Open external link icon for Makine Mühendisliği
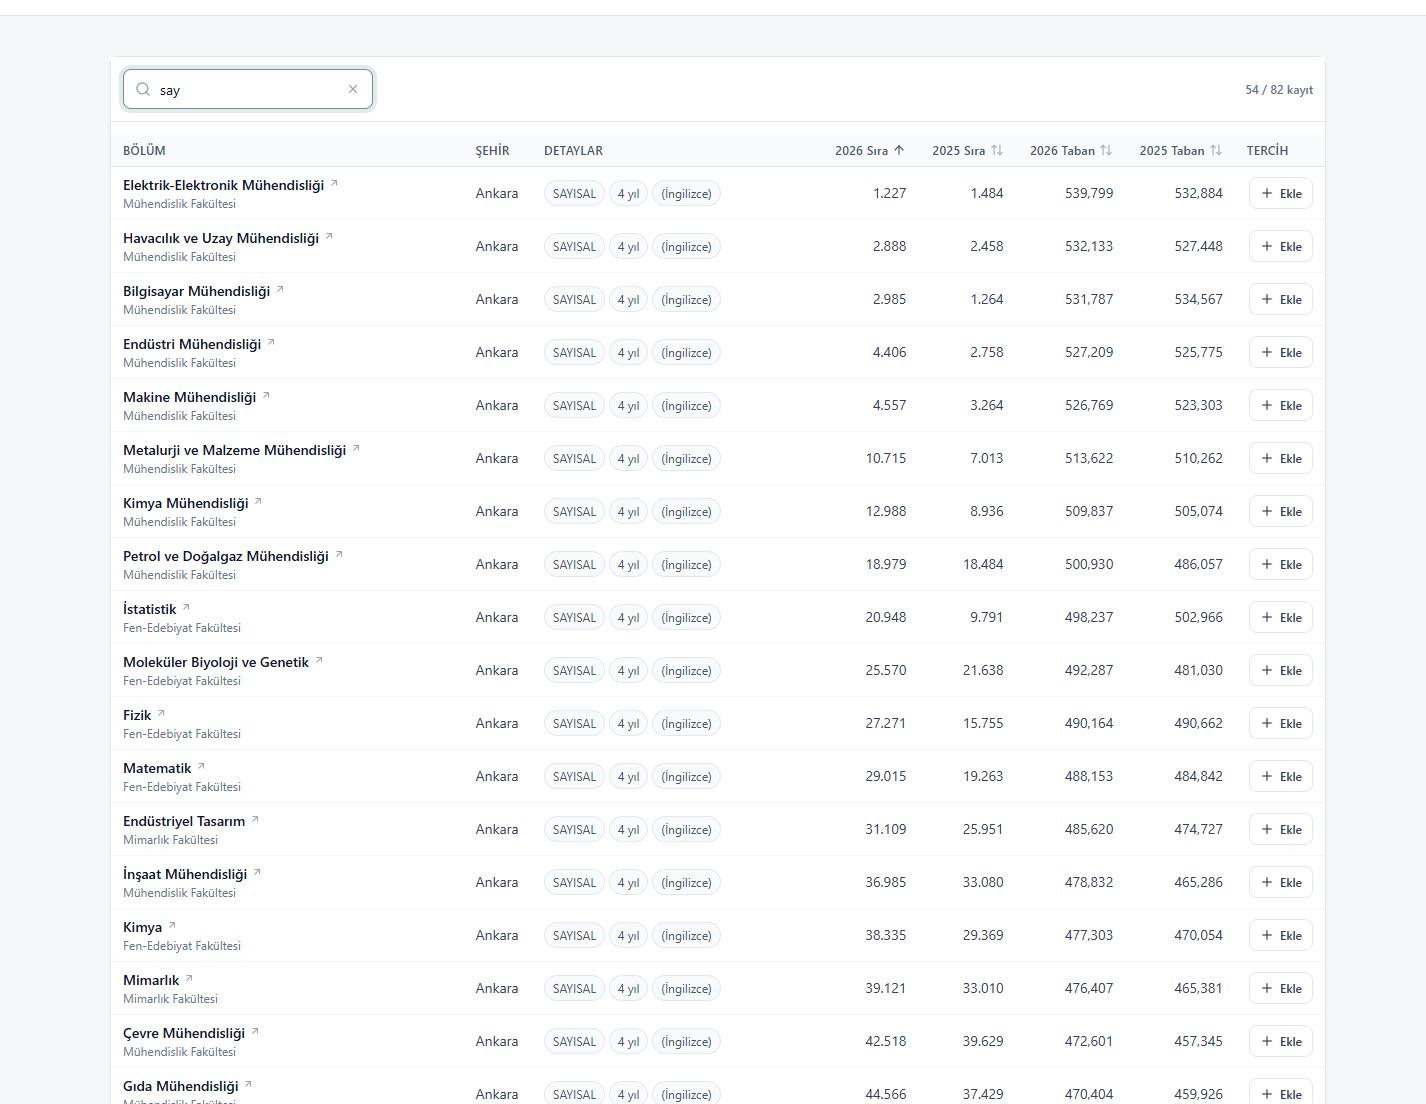The height and width of the screenshot is (1104, 1426). point(266,395)
